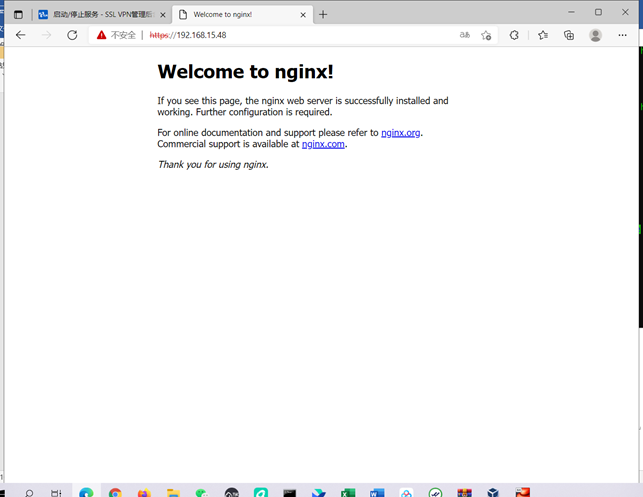This screenshot has width=643, height=497.
Task: Open the Favorites list
Action: 543,35
